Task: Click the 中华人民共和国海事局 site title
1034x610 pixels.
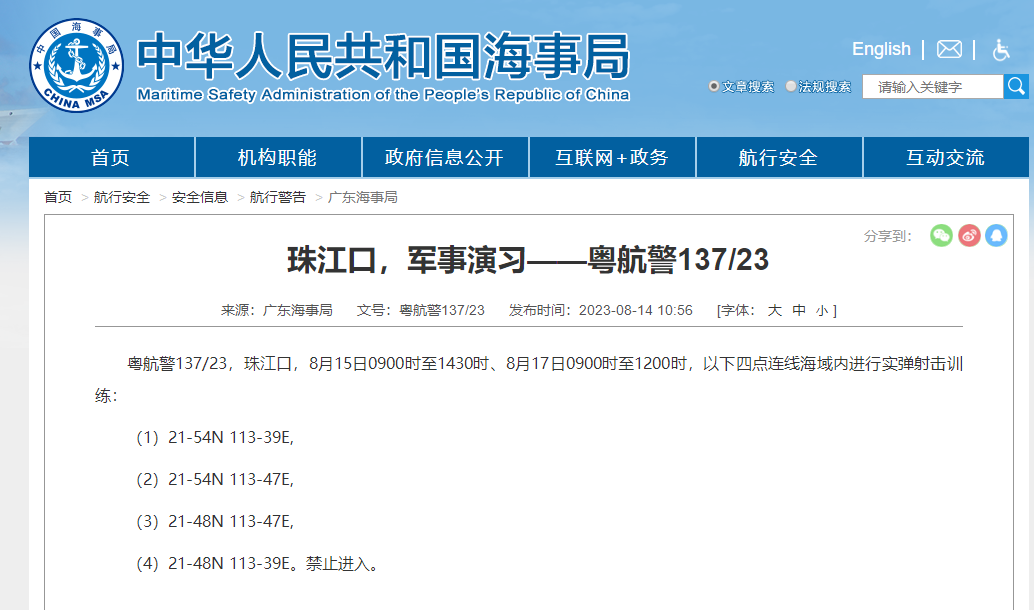Action: (x=383, y=55)
